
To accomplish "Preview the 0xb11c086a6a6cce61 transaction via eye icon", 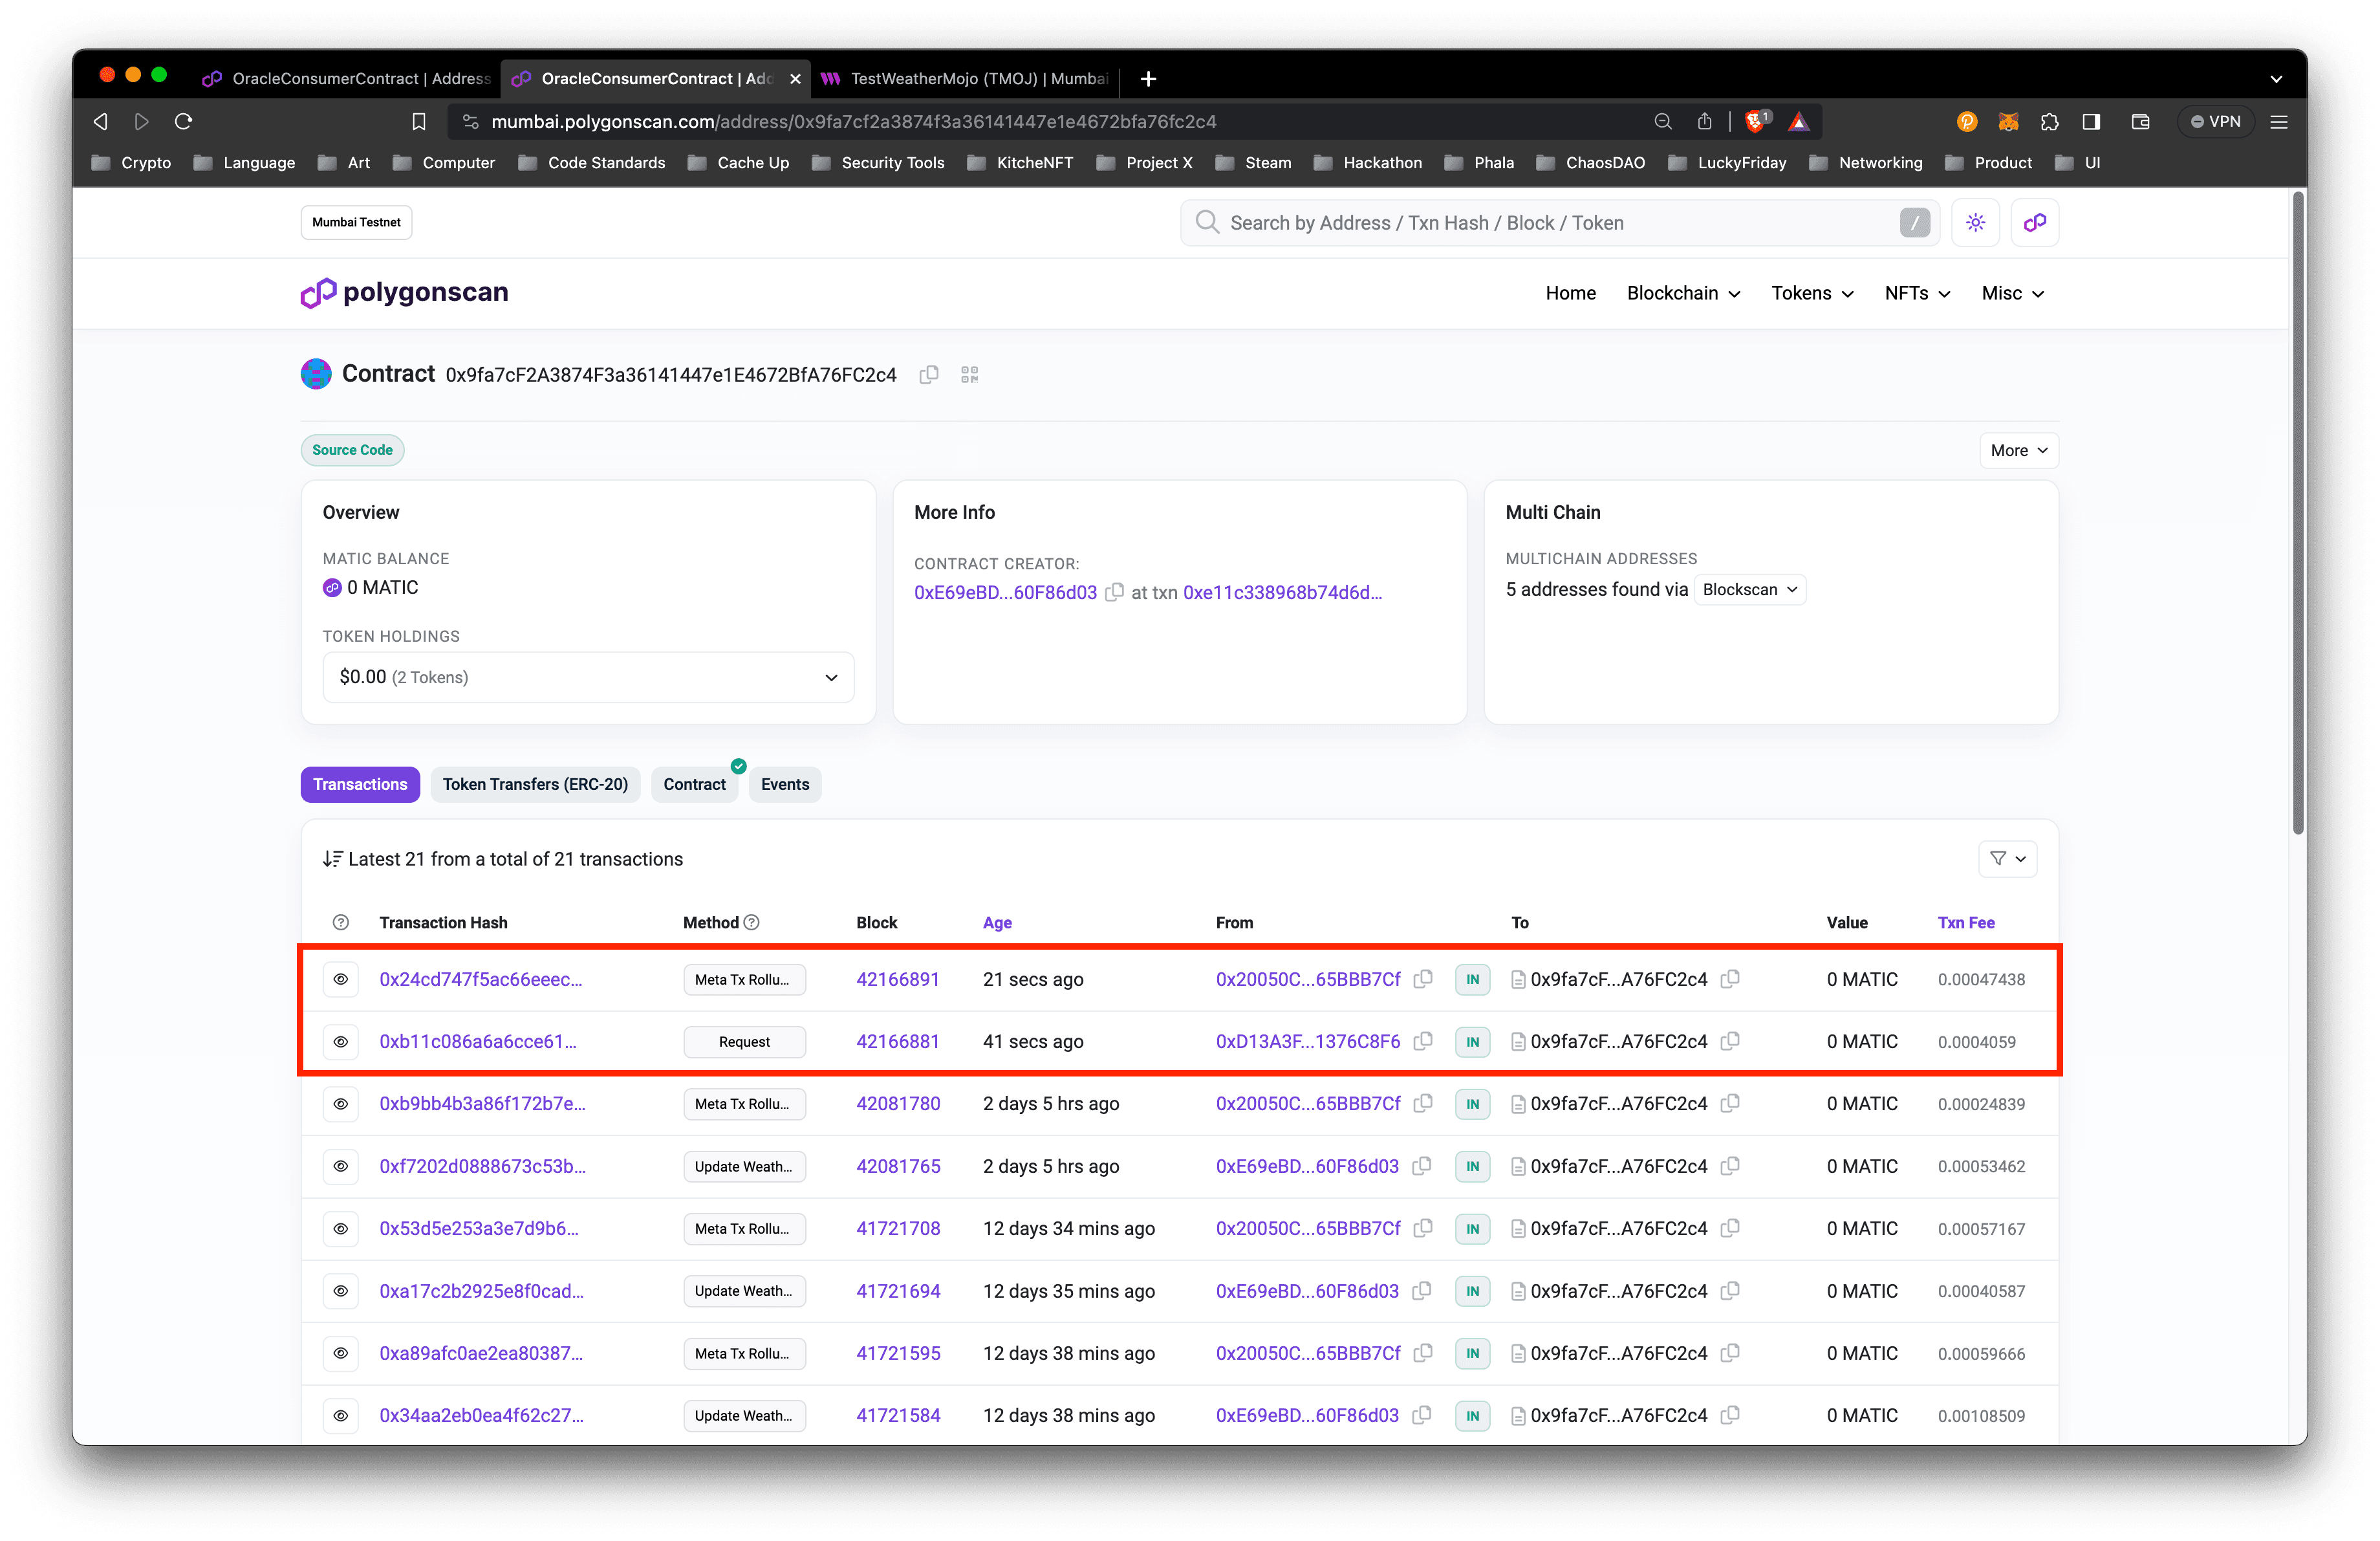I will coord(341,1041).
